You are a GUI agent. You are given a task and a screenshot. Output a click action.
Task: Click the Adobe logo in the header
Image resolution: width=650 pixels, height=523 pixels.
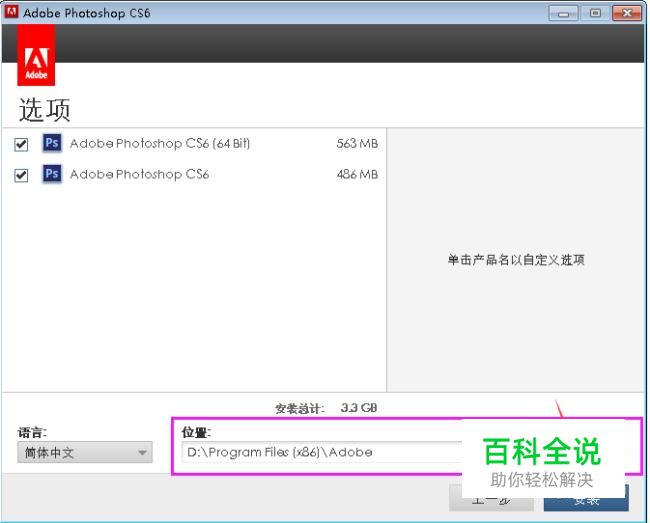(x=36, y=55)
